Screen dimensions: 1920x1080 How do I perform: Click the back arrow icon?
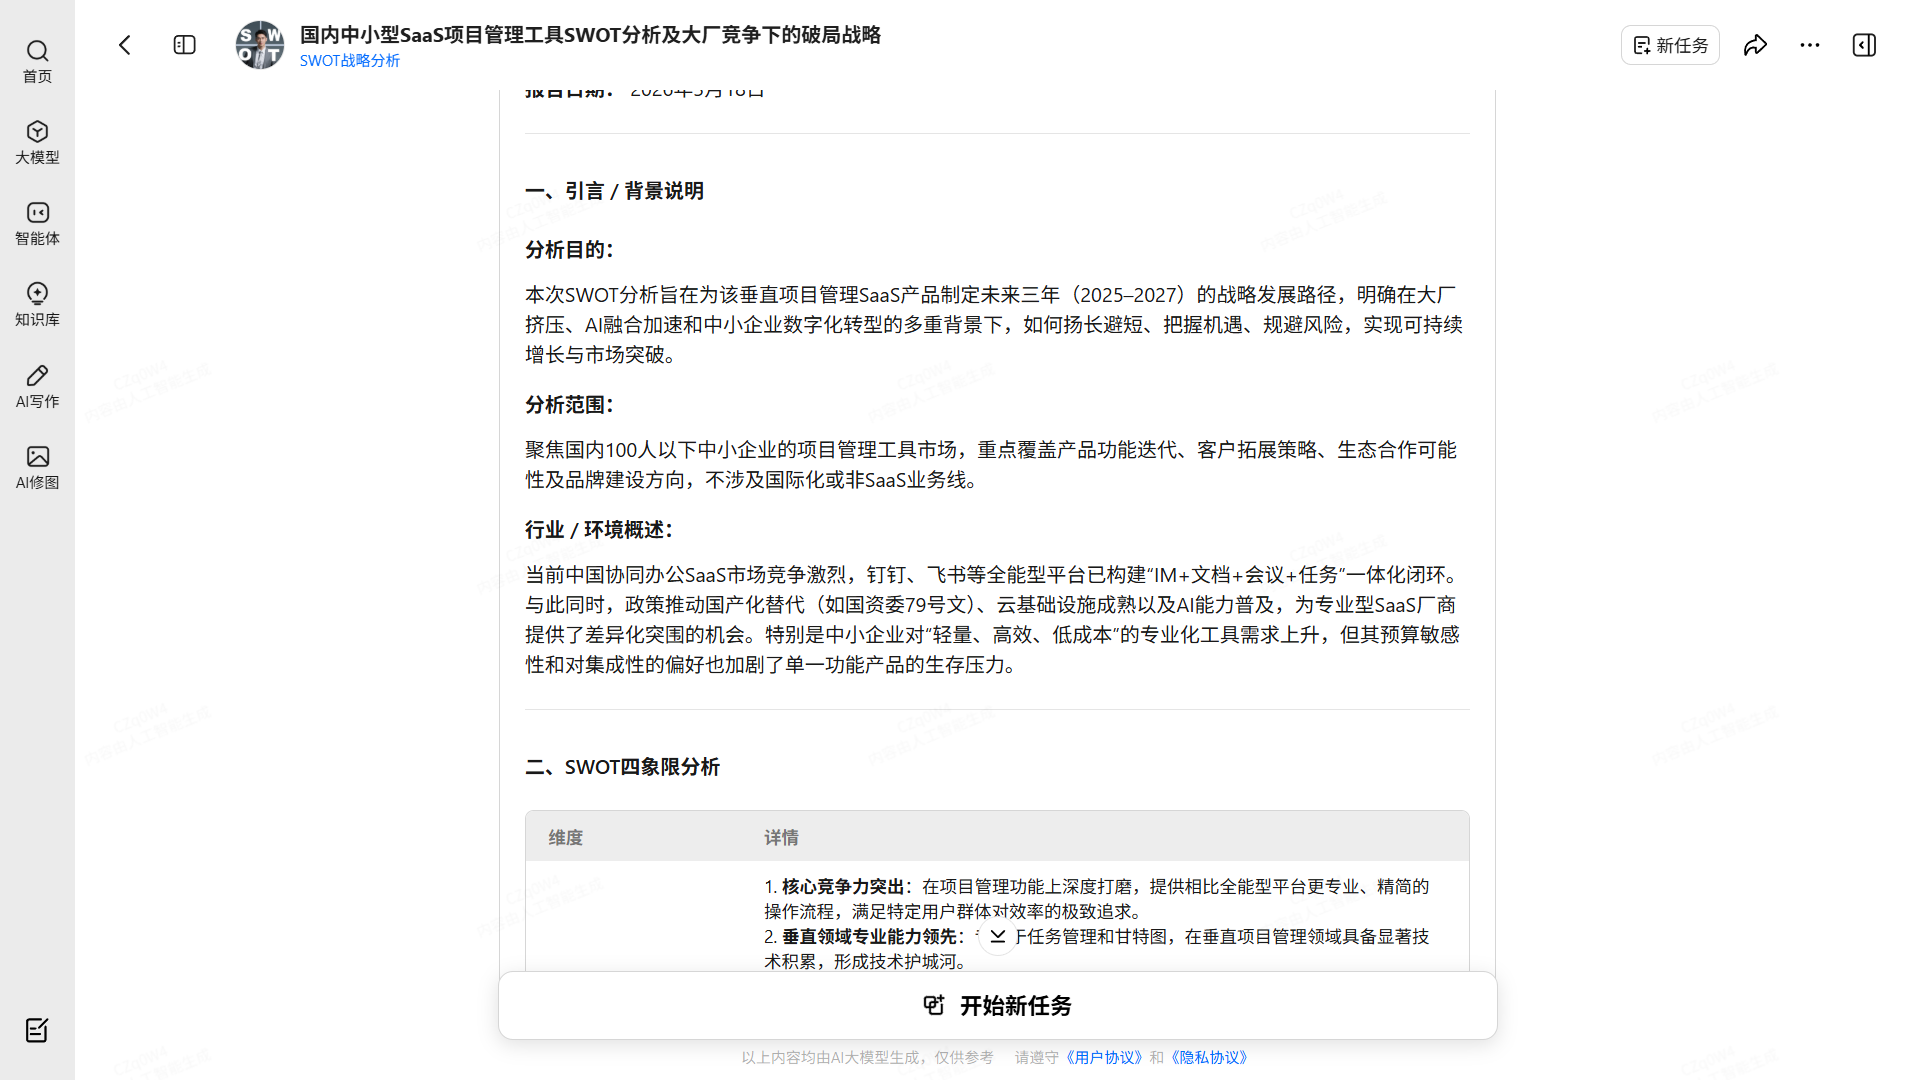pyautogui.click(x=125, y=45)
